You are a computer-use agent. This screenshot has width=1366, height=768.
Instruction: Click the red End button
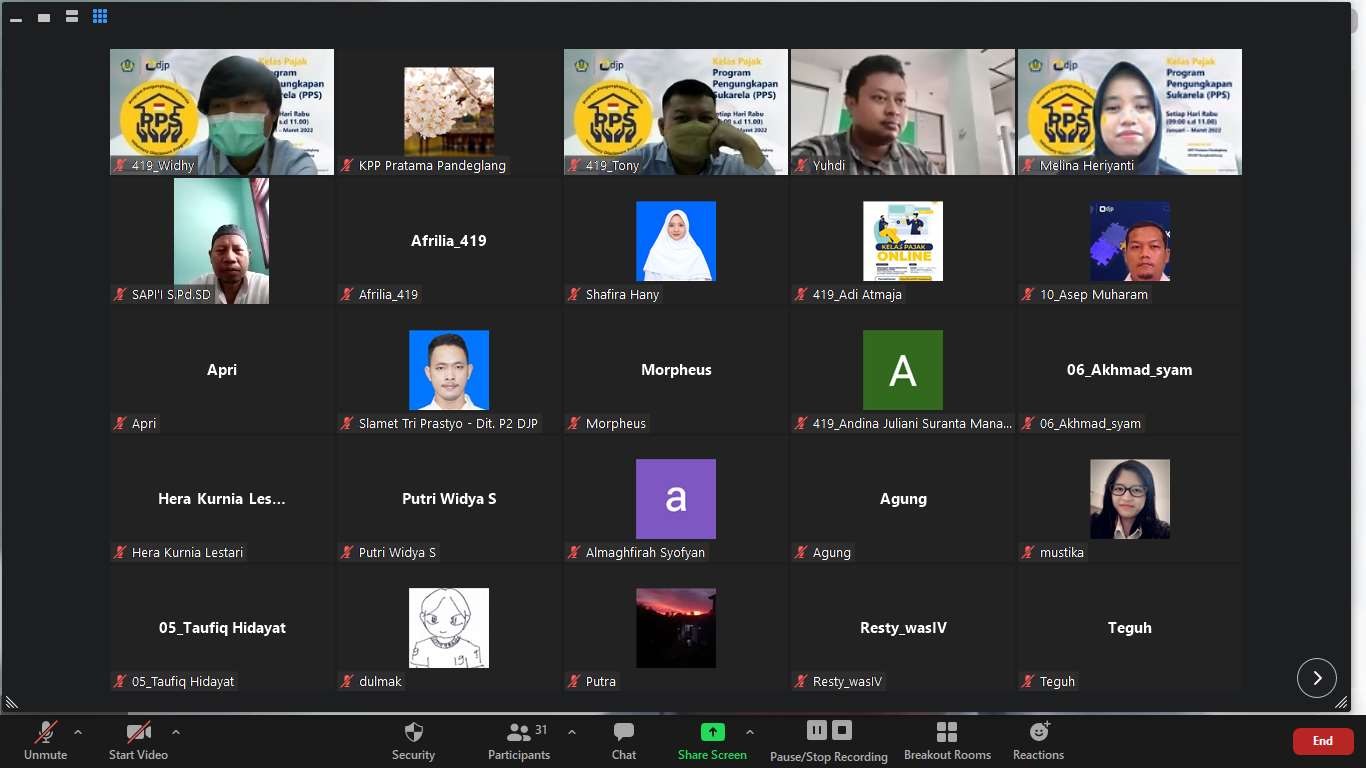pos(1323,741)
